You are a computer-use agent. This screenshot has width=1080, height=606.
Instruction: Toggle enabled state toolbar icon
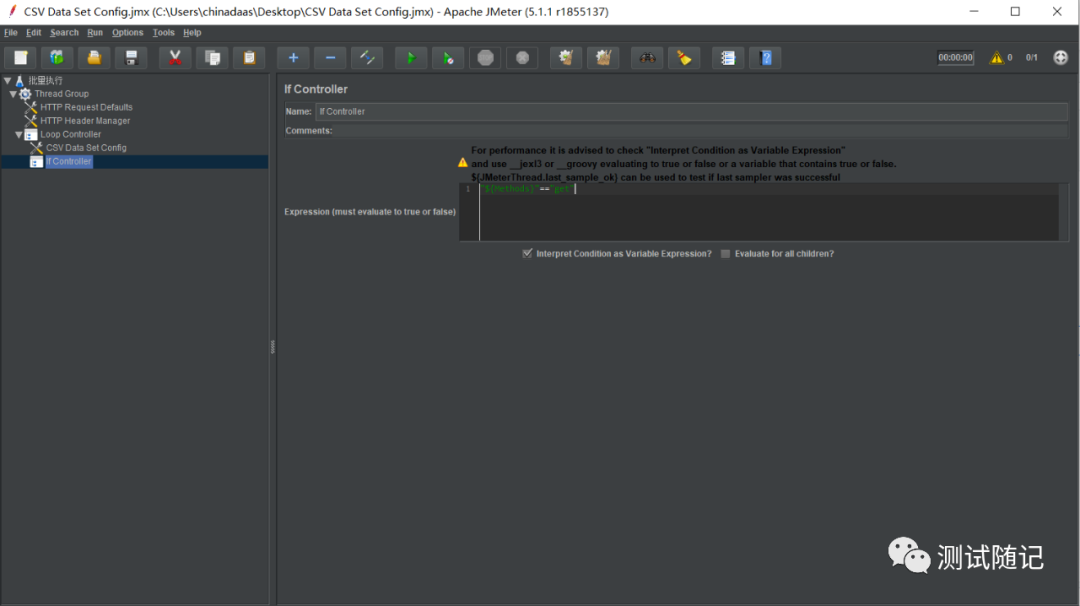(367, 58)
